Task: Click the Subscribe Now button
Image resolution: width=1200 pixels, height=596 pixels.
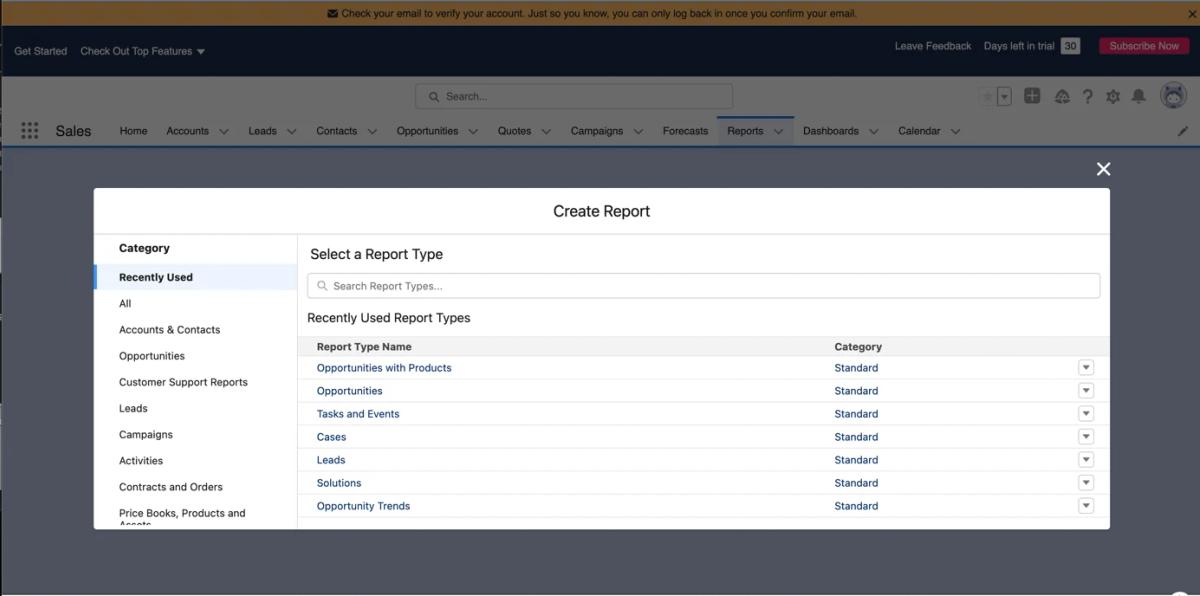Action: click(x=1144, y=46)
